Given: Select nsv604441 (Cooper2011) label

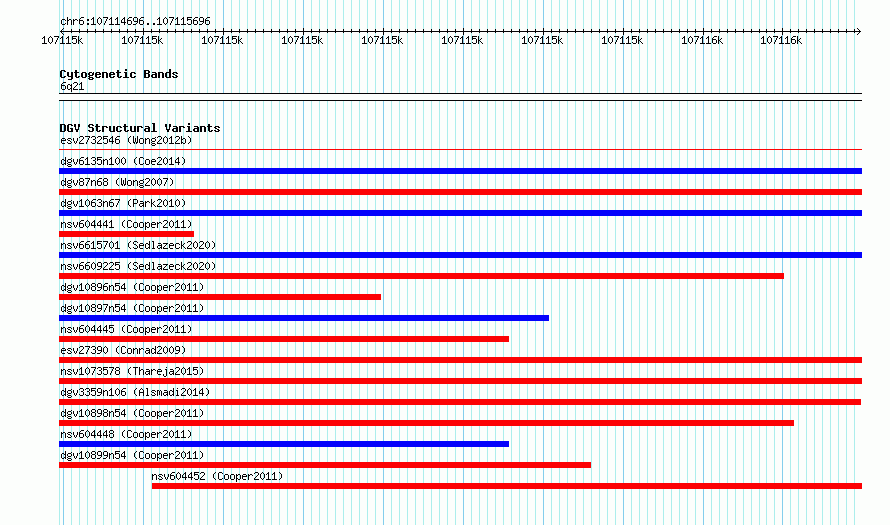Looking at the screenshot, I should point(126,224).
